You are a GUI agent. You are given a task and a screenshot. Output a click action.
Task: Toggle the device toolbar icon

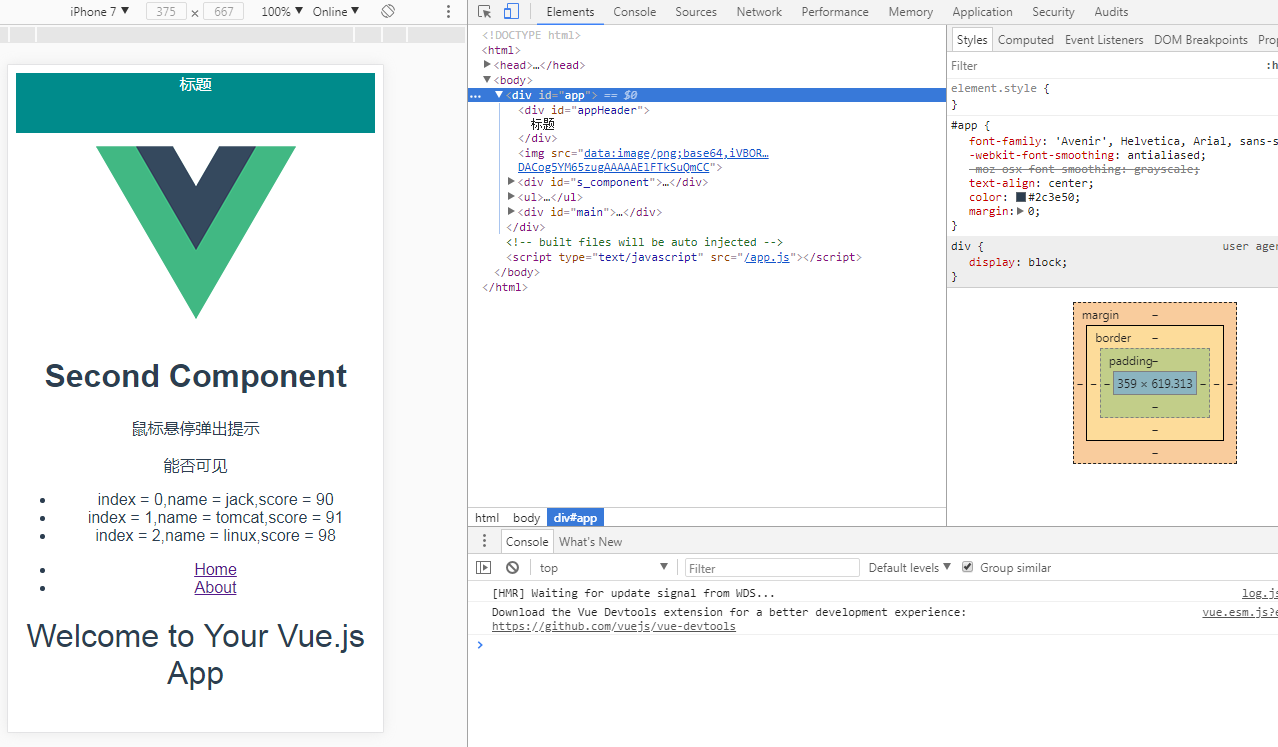tap(511, 12)
